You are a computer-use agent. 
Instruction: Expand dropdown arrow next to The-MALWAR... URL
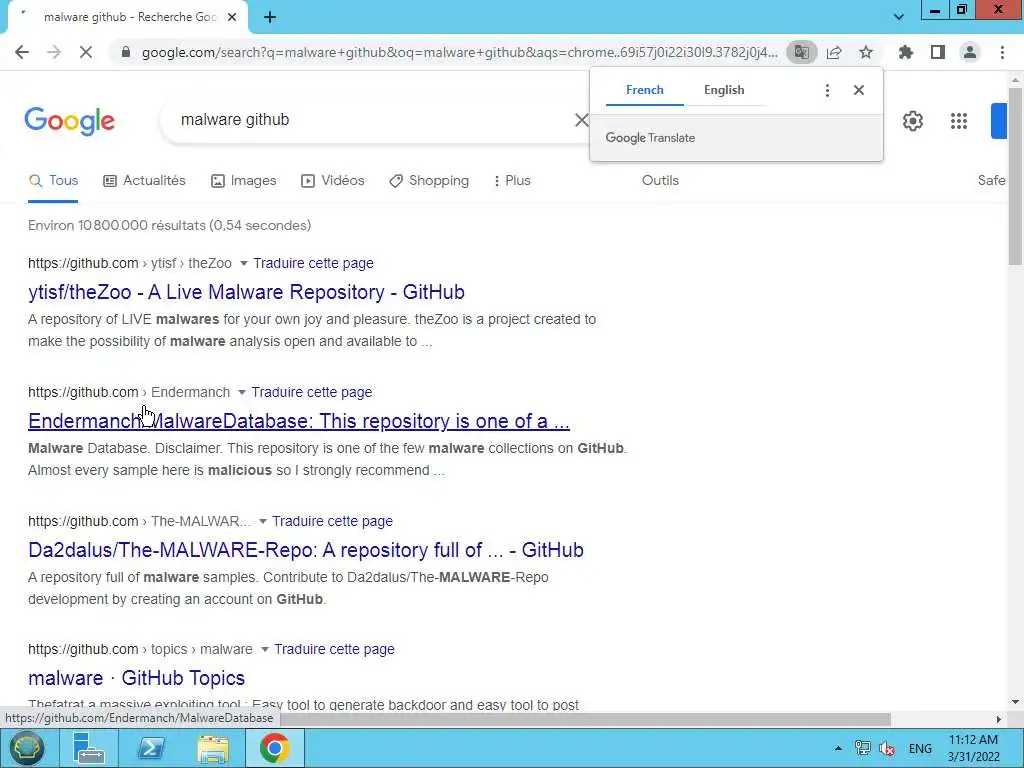pos(263,521)
